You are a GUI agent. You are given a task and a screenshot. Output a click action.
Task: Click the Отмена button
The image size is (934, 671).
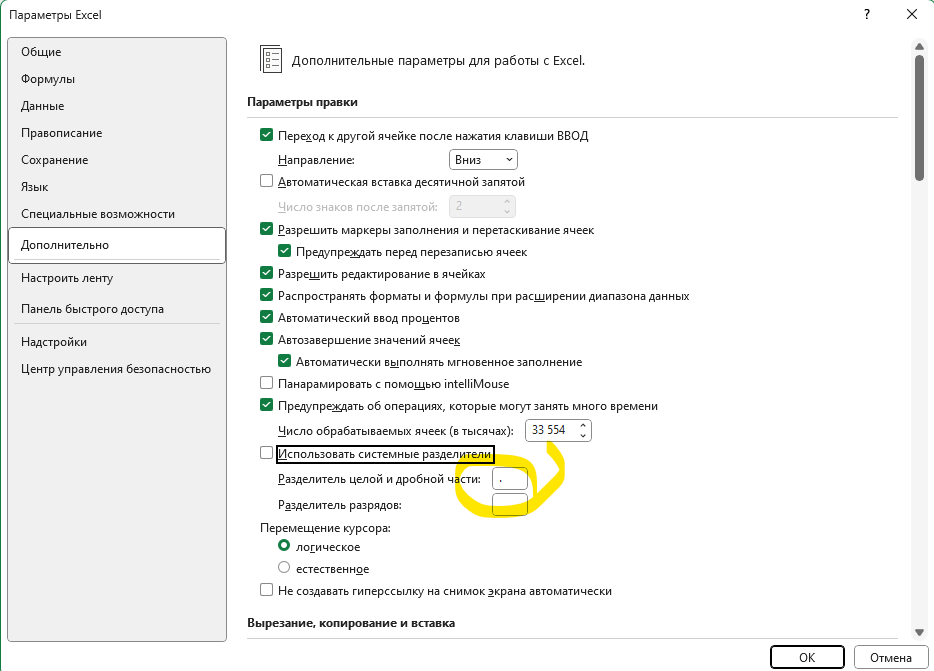point(891,657)
